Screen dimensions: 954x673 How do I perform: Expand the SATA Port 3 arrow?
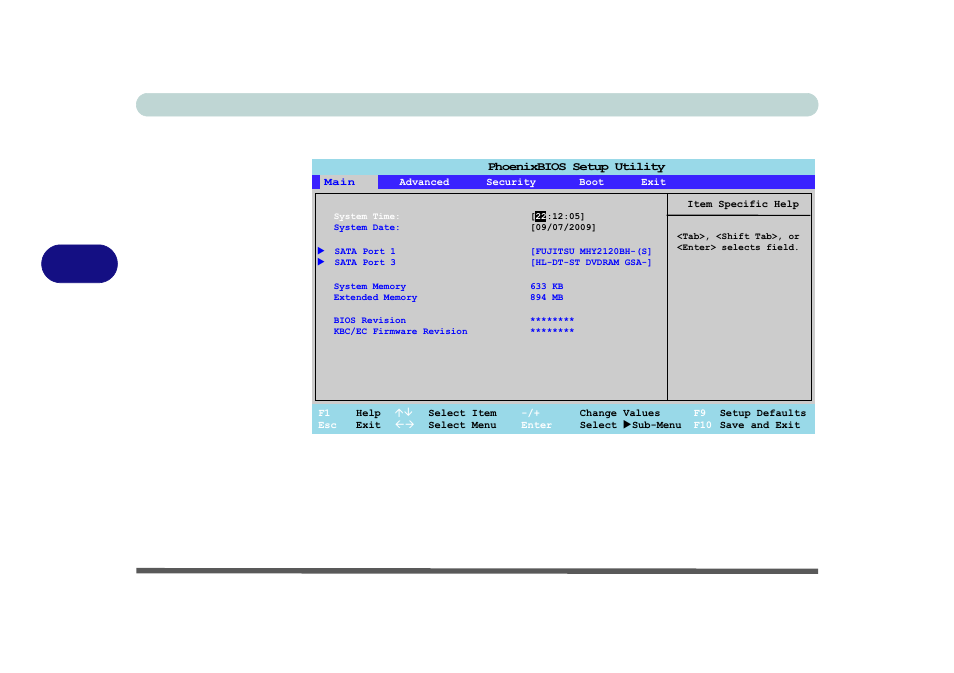(321, 262)
